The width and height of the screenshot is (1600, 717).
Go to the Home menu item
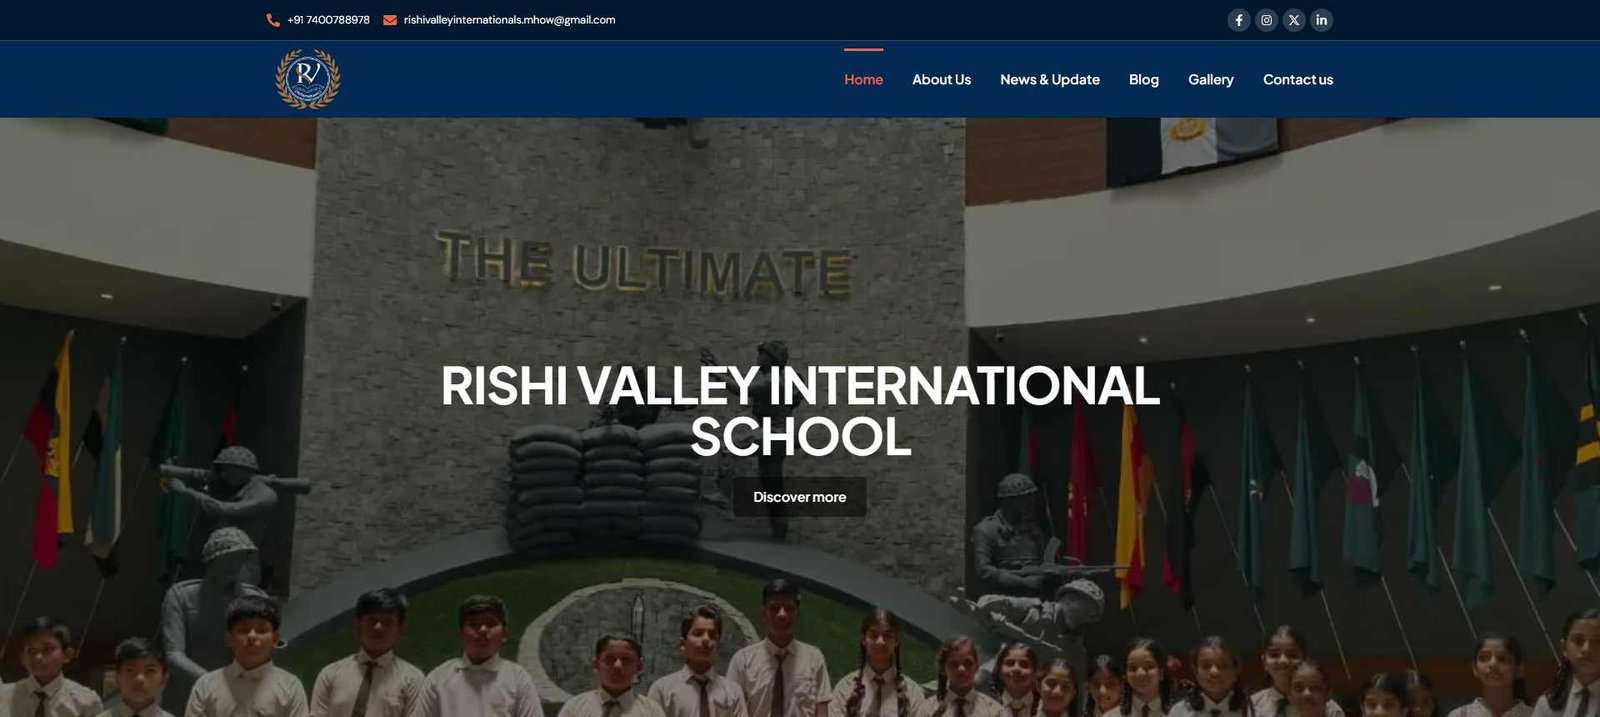863,80
